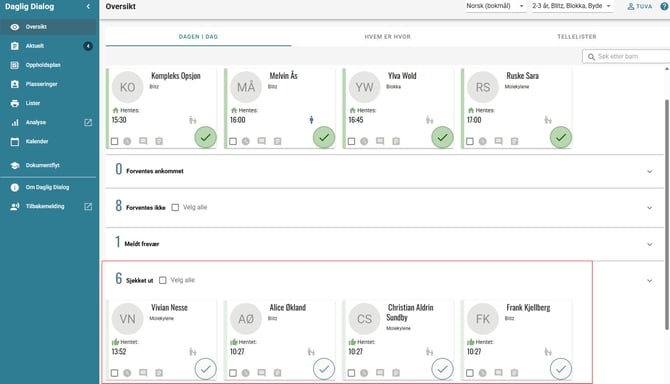Viewport: 670px width, 384px height.
Task: Click green check button on Kompleks Opsjon
Action: 206,138
